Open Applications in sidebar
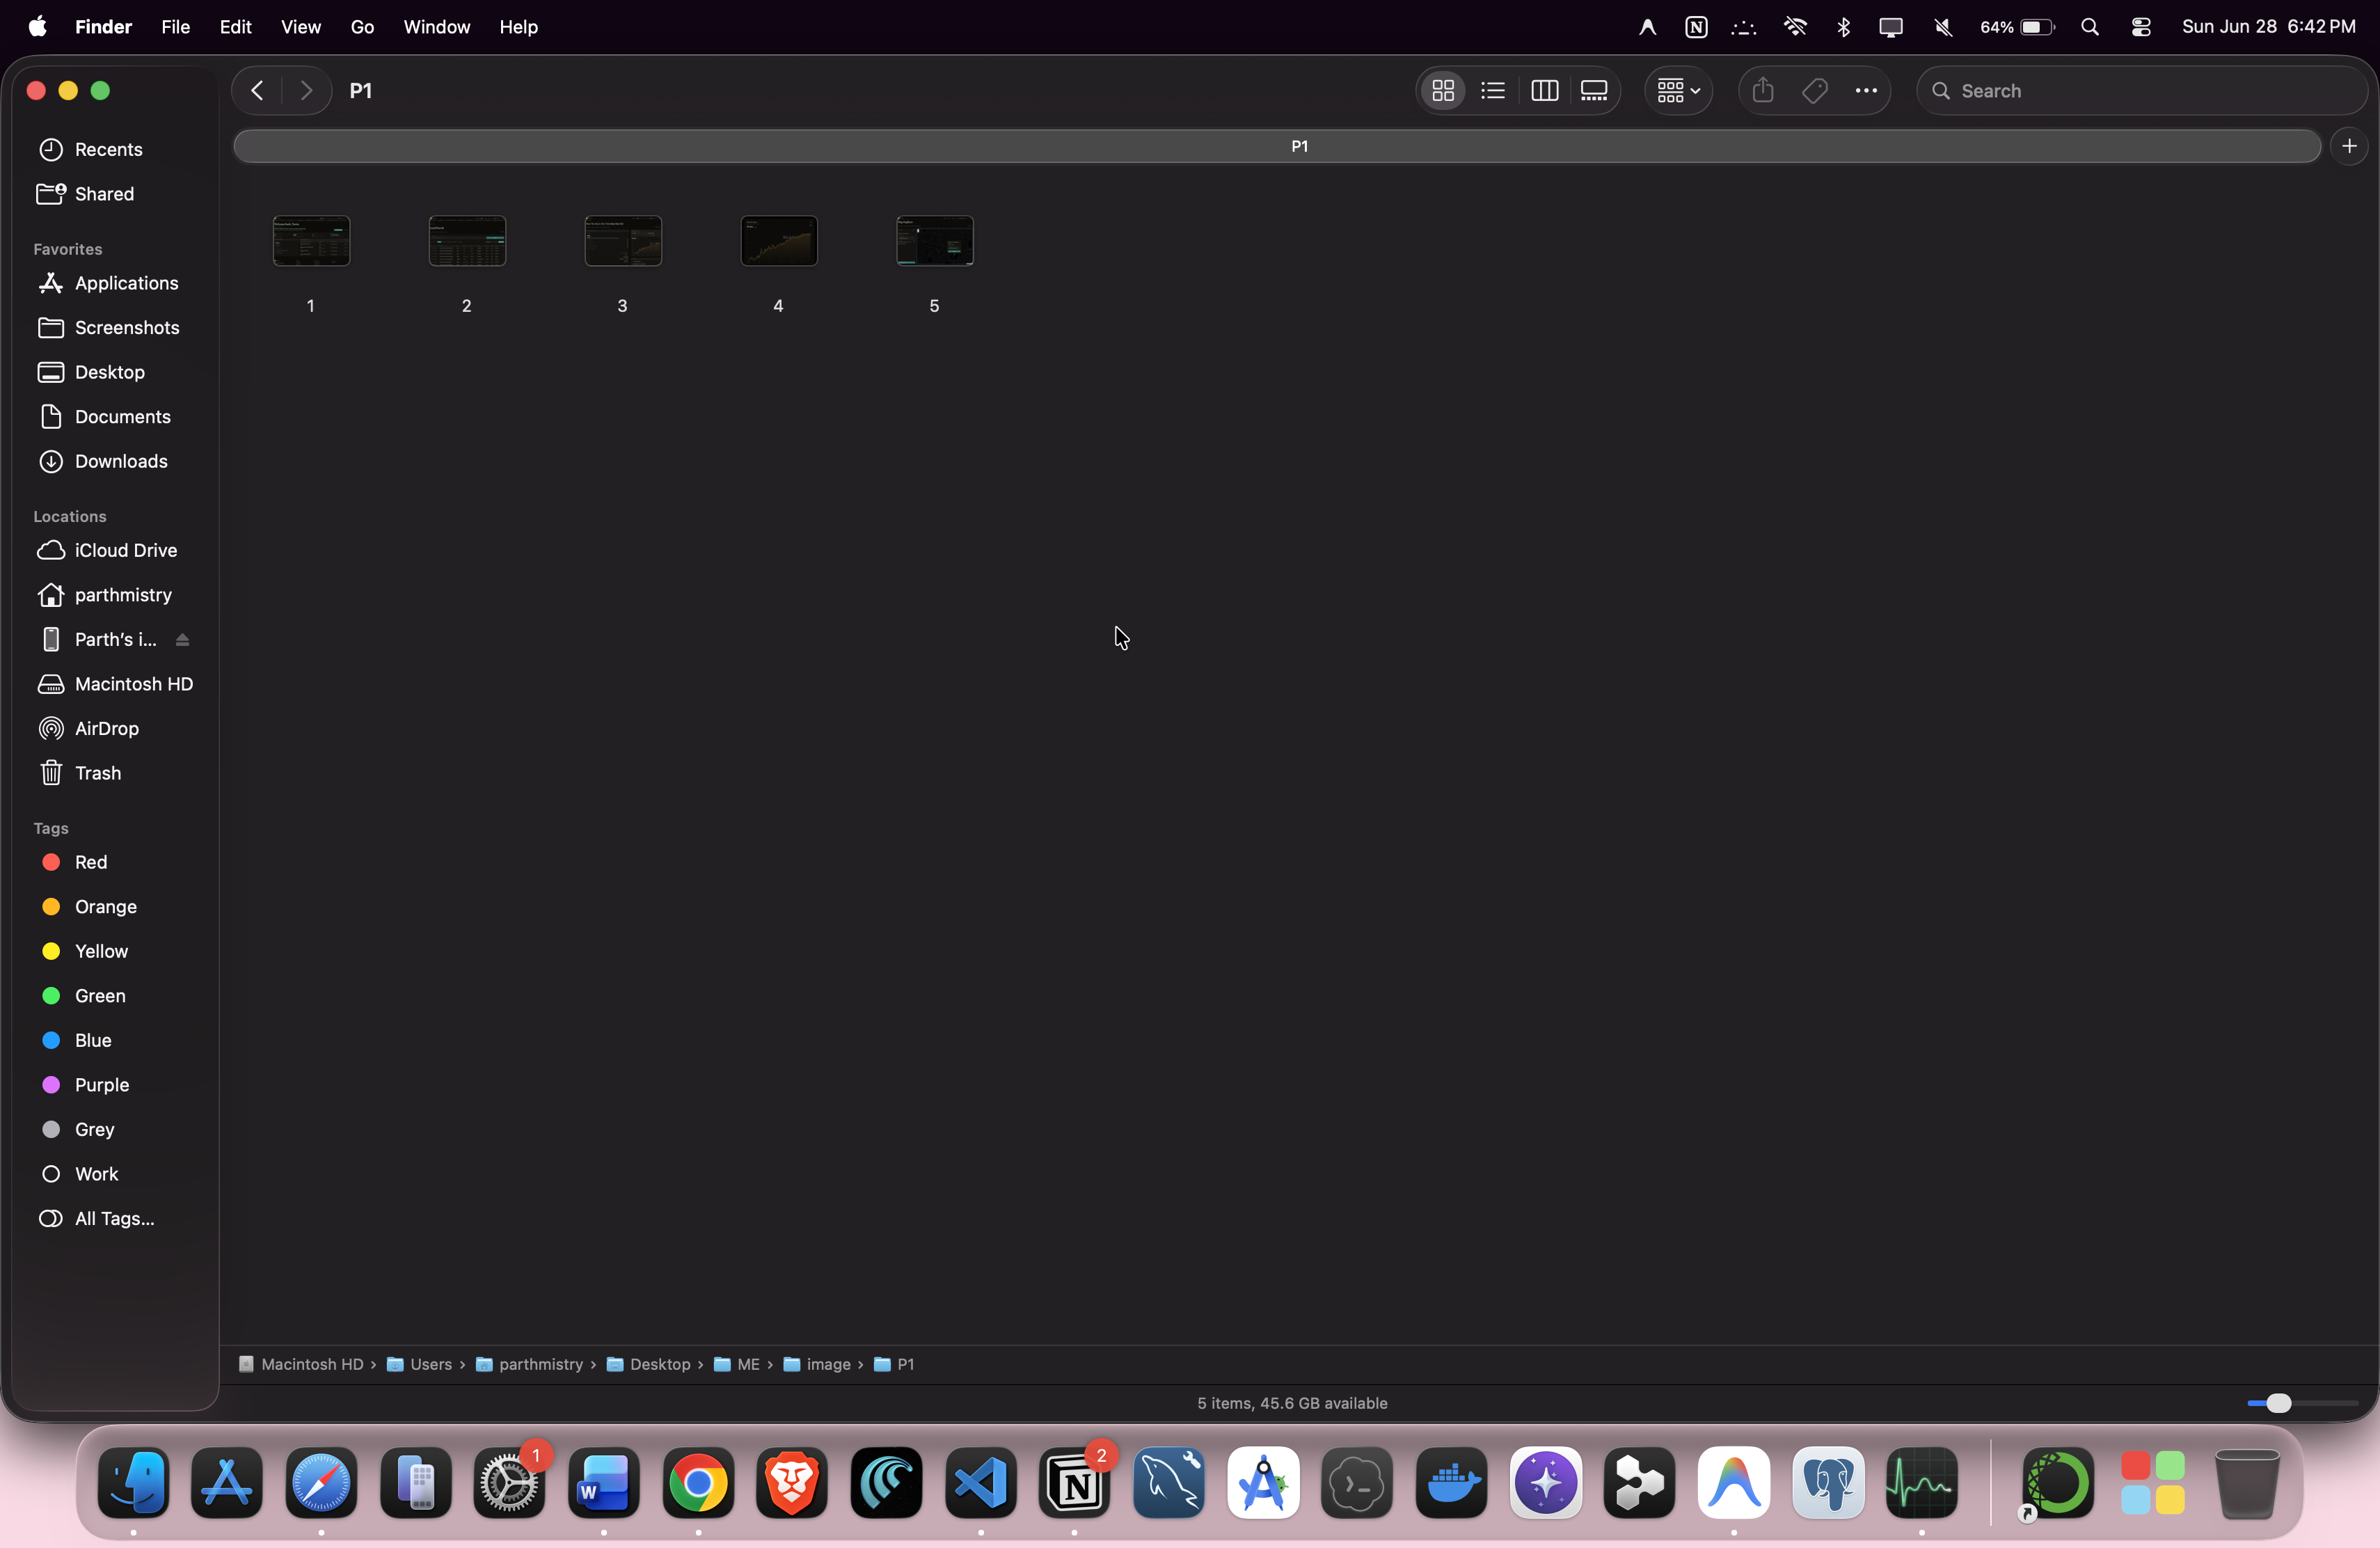 (x=126, y=283)
